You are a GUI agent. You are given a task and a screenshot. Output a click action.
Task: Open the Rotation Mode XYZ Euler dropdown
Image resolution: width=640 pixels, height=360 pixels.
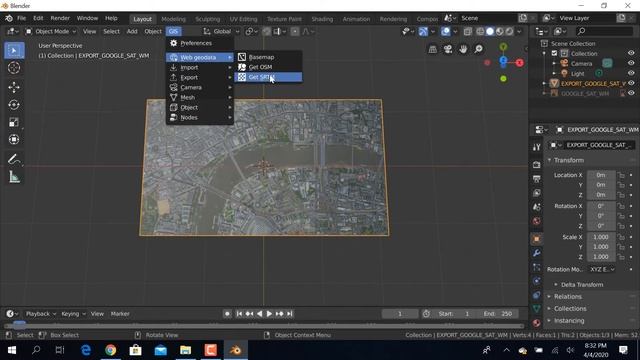click(602, 269)
